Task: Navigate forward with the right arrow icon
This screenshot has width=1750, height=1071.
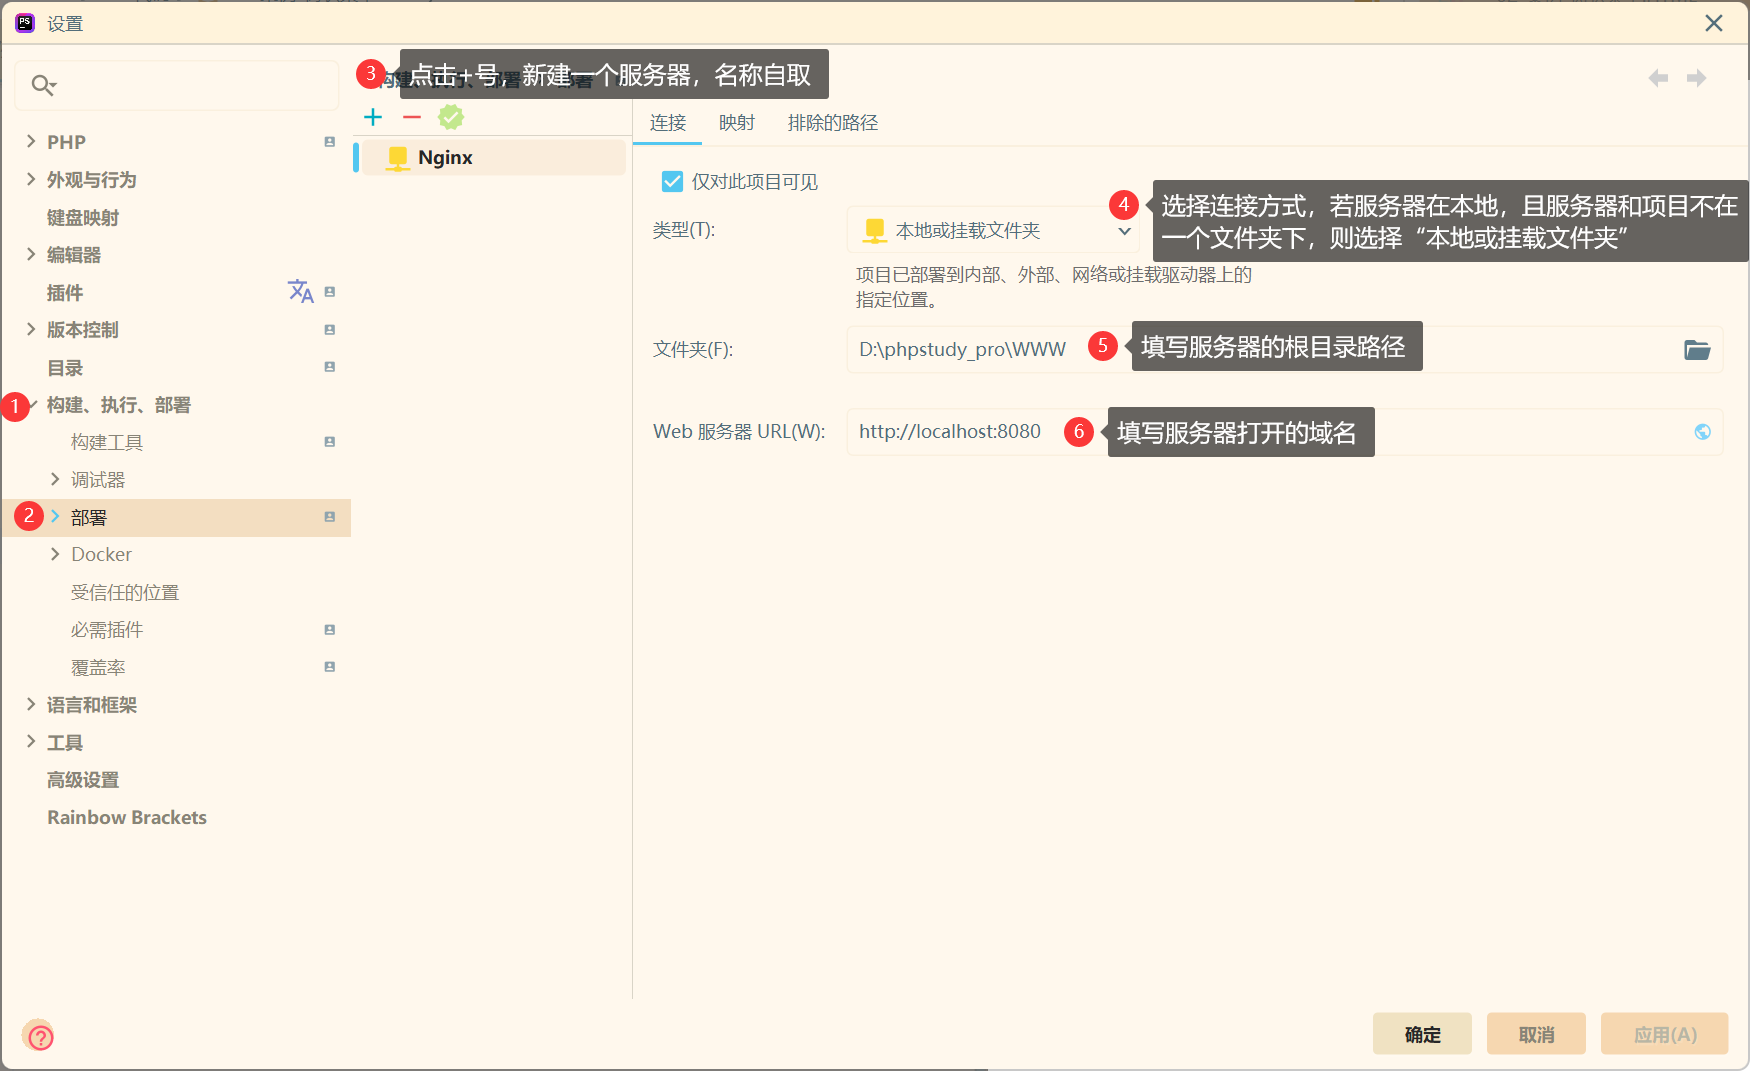Action: 1697,77
